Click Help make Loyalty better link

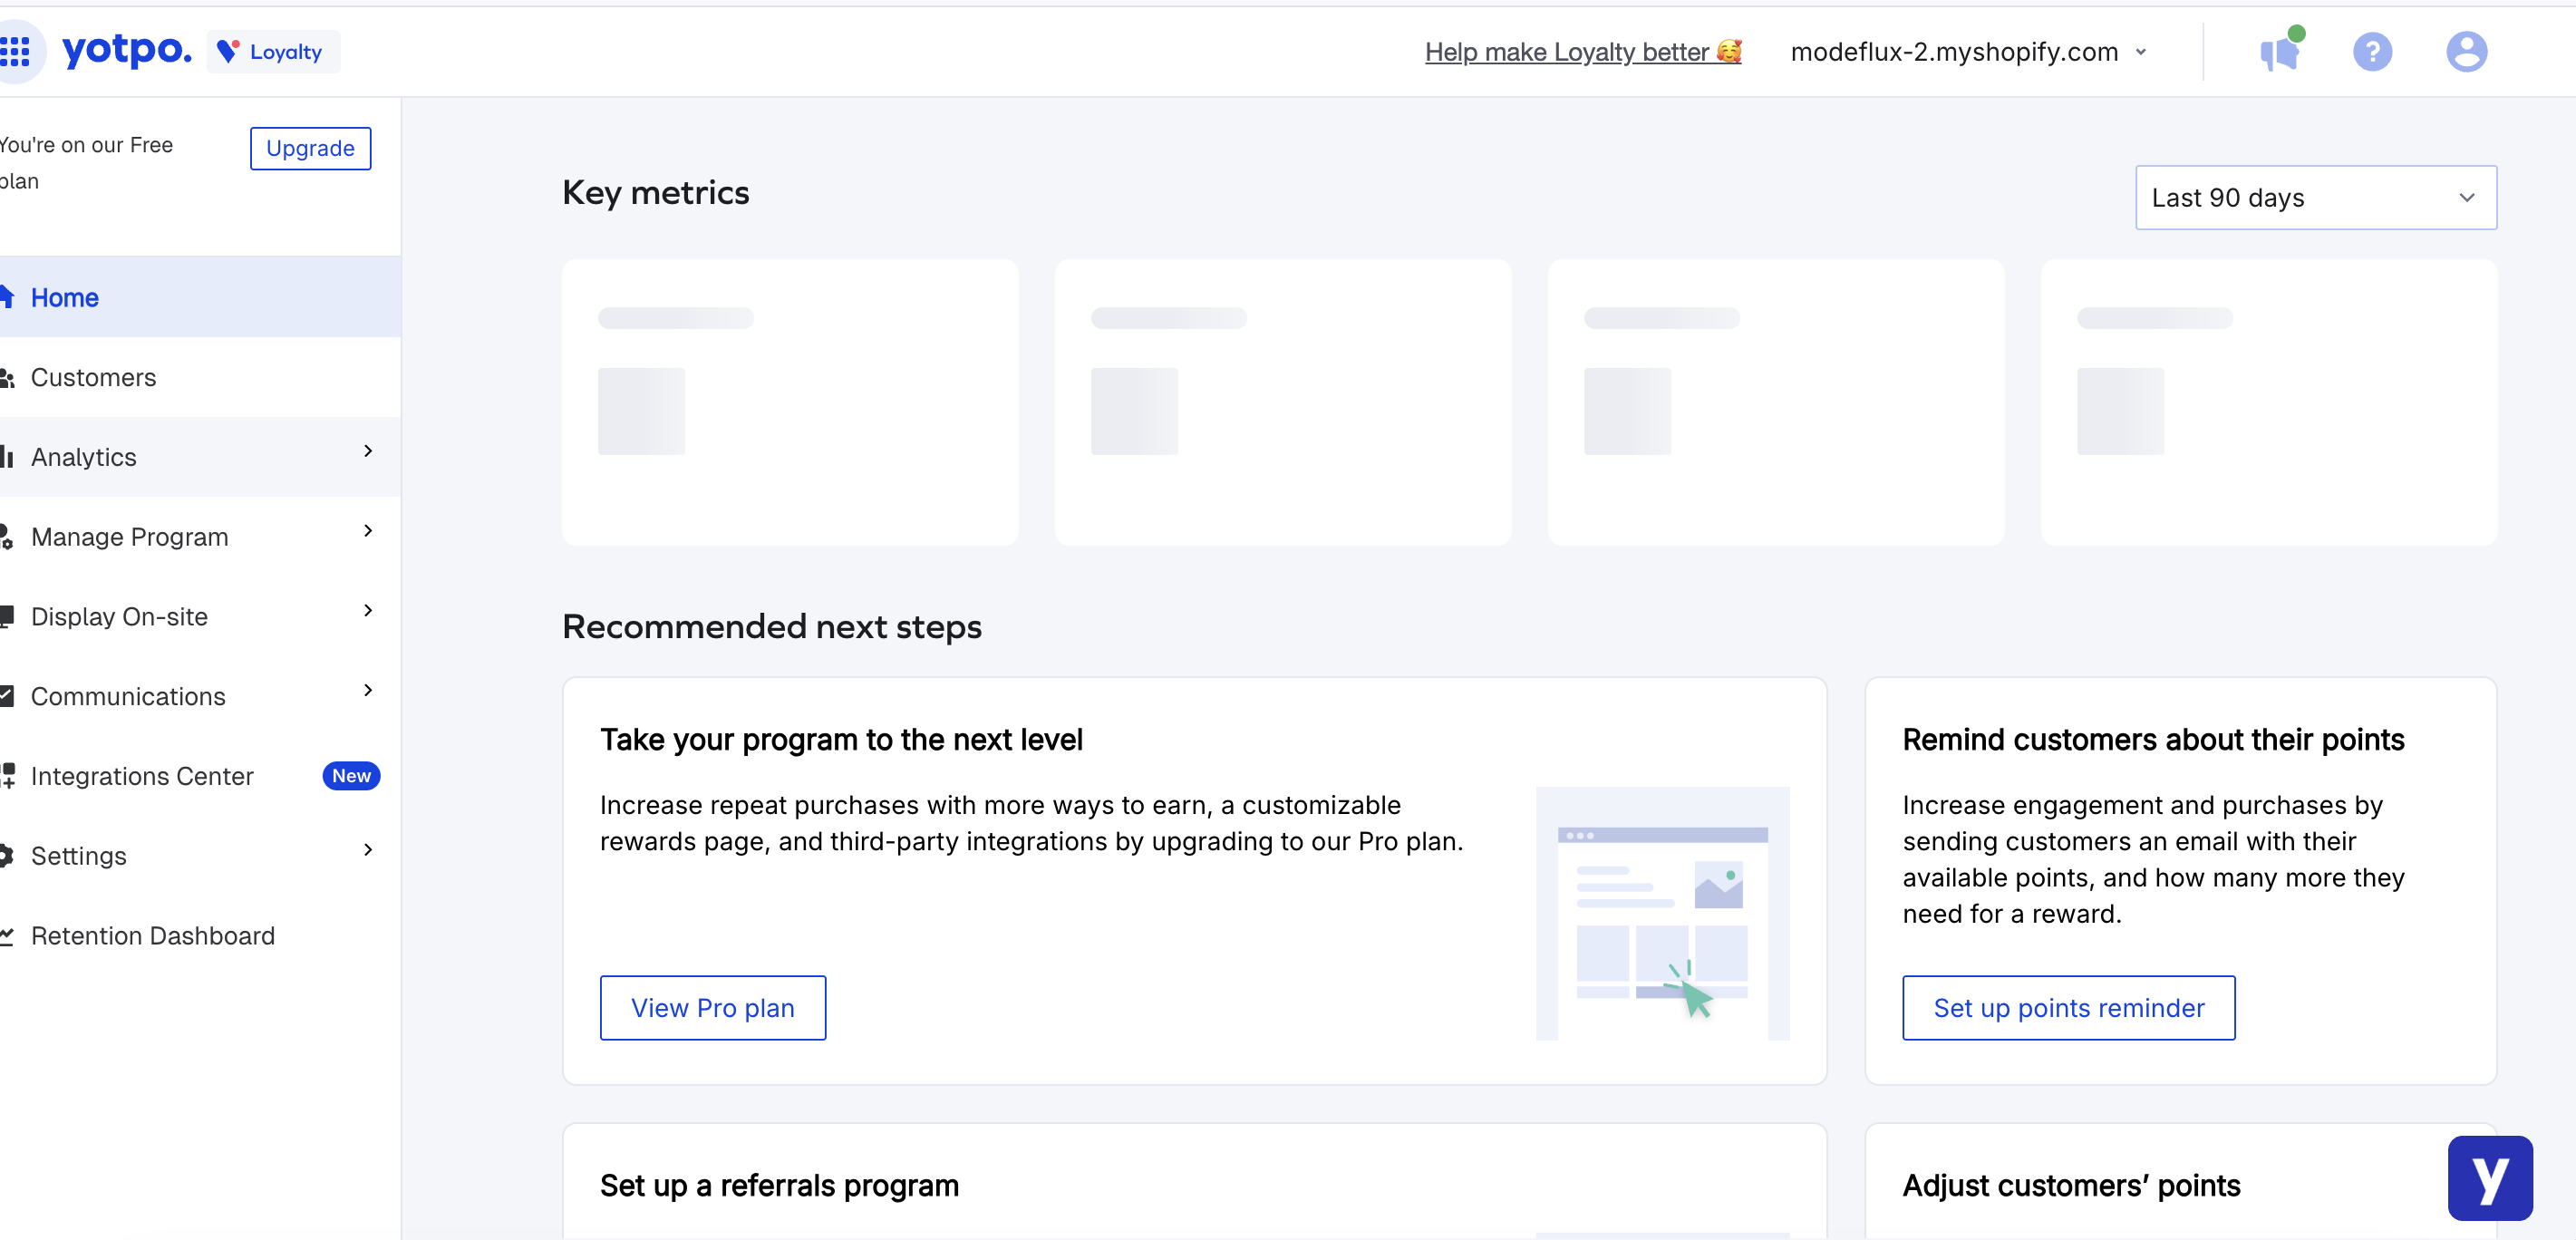[x=1582, y=52]
